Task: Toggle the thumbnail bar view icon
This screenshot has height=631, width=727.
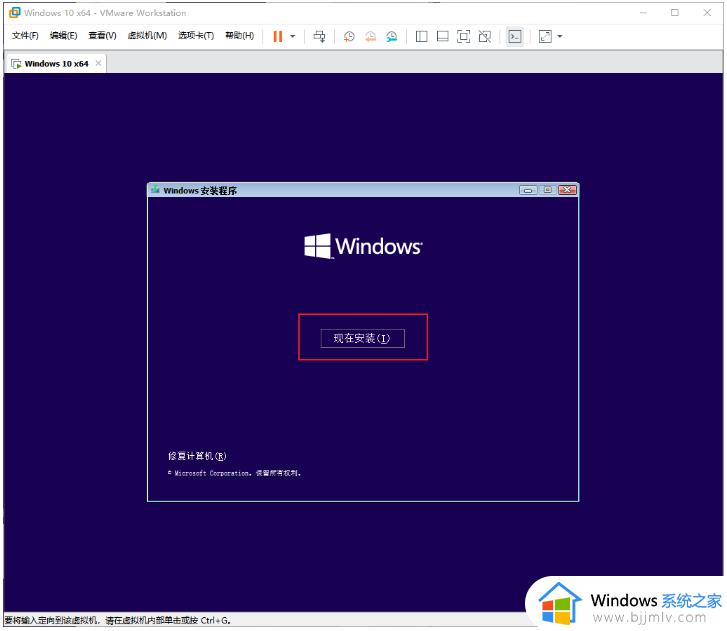Action: pos(443,36)
